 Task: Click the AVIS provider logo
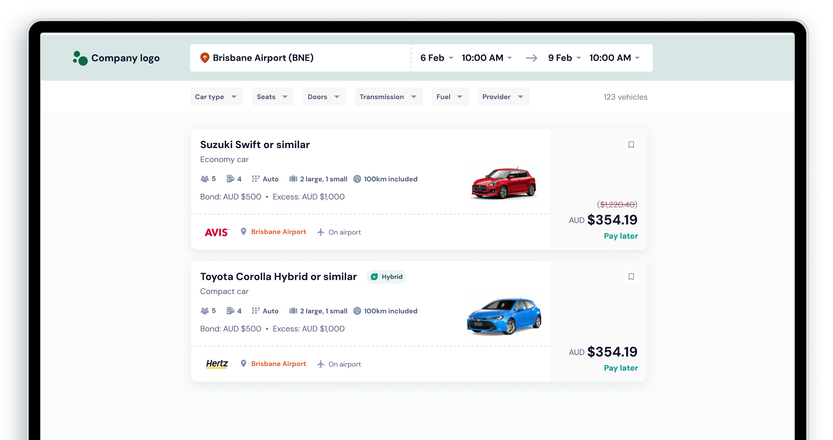(217, 232)
